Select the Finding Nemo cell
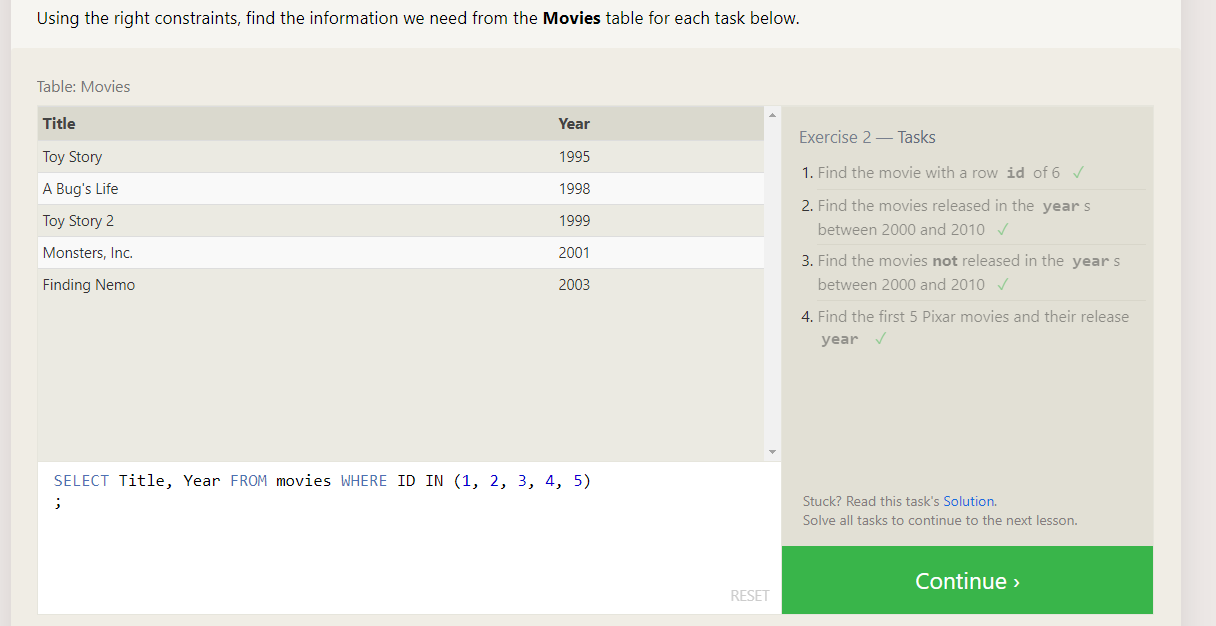The width and height of the screenshot is (1216, 626). coord(88,285)
